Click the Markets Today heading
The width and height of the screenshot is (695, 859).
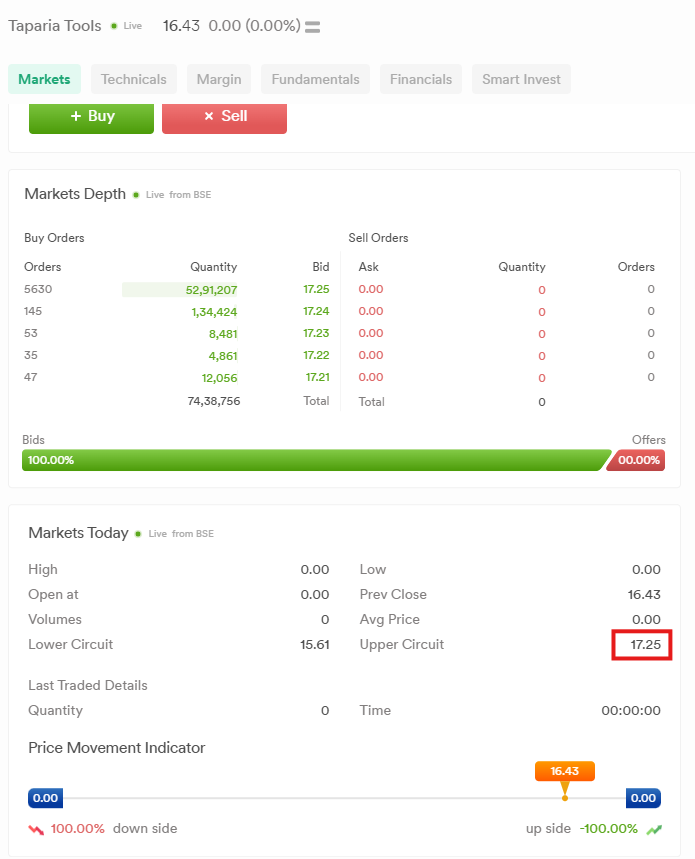(x=78, y=533)
